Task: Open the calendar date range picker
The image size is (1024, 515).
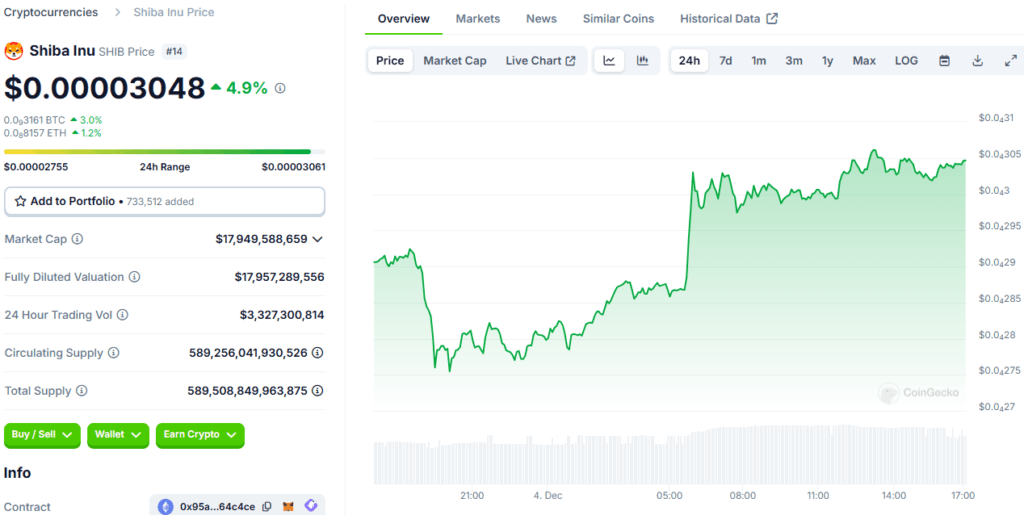Action: click(944, 61)
